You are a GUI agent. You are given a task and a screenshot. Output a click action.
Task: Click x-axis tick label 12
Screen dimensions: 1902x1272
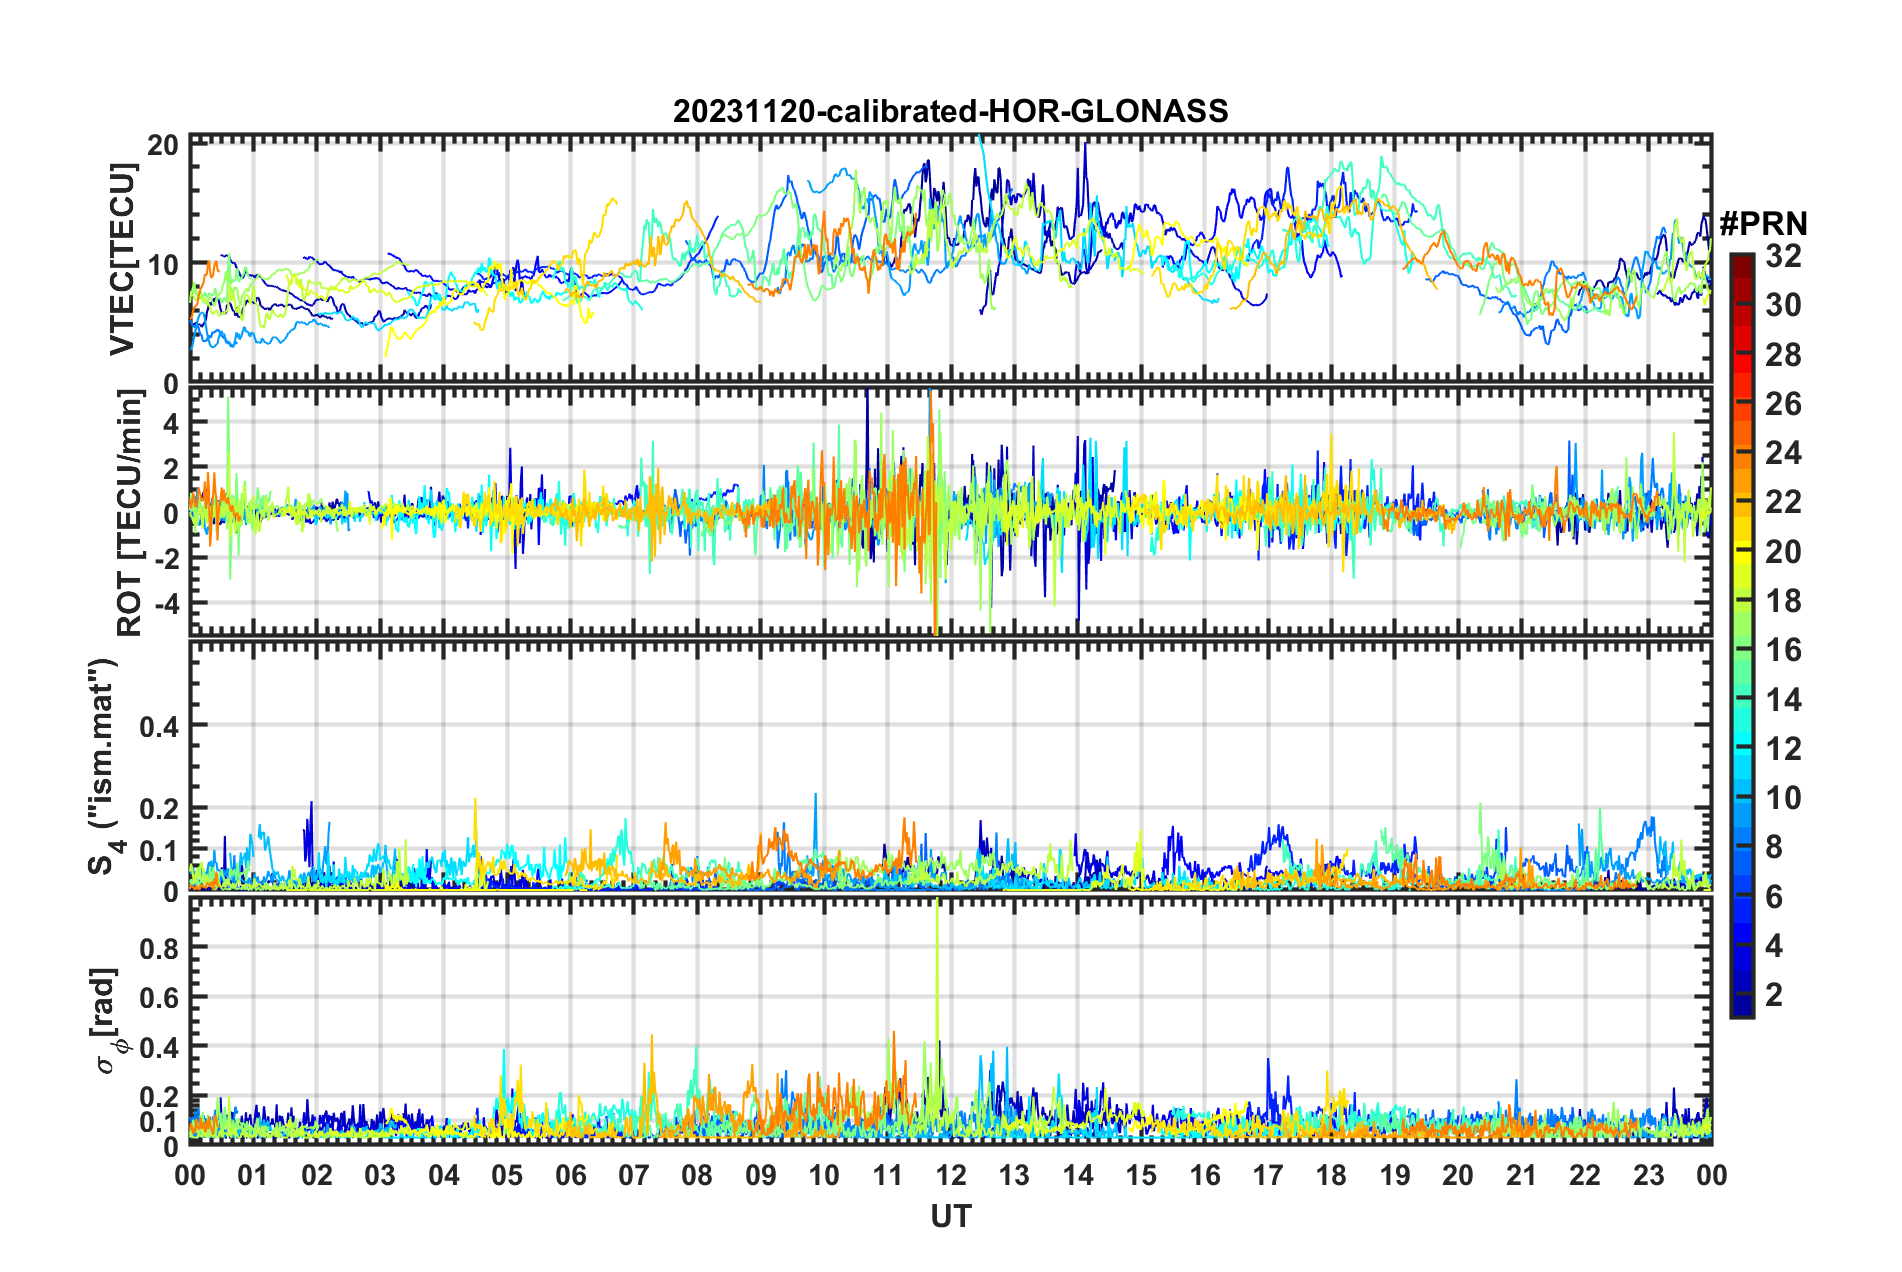(x=951, y=1175)
